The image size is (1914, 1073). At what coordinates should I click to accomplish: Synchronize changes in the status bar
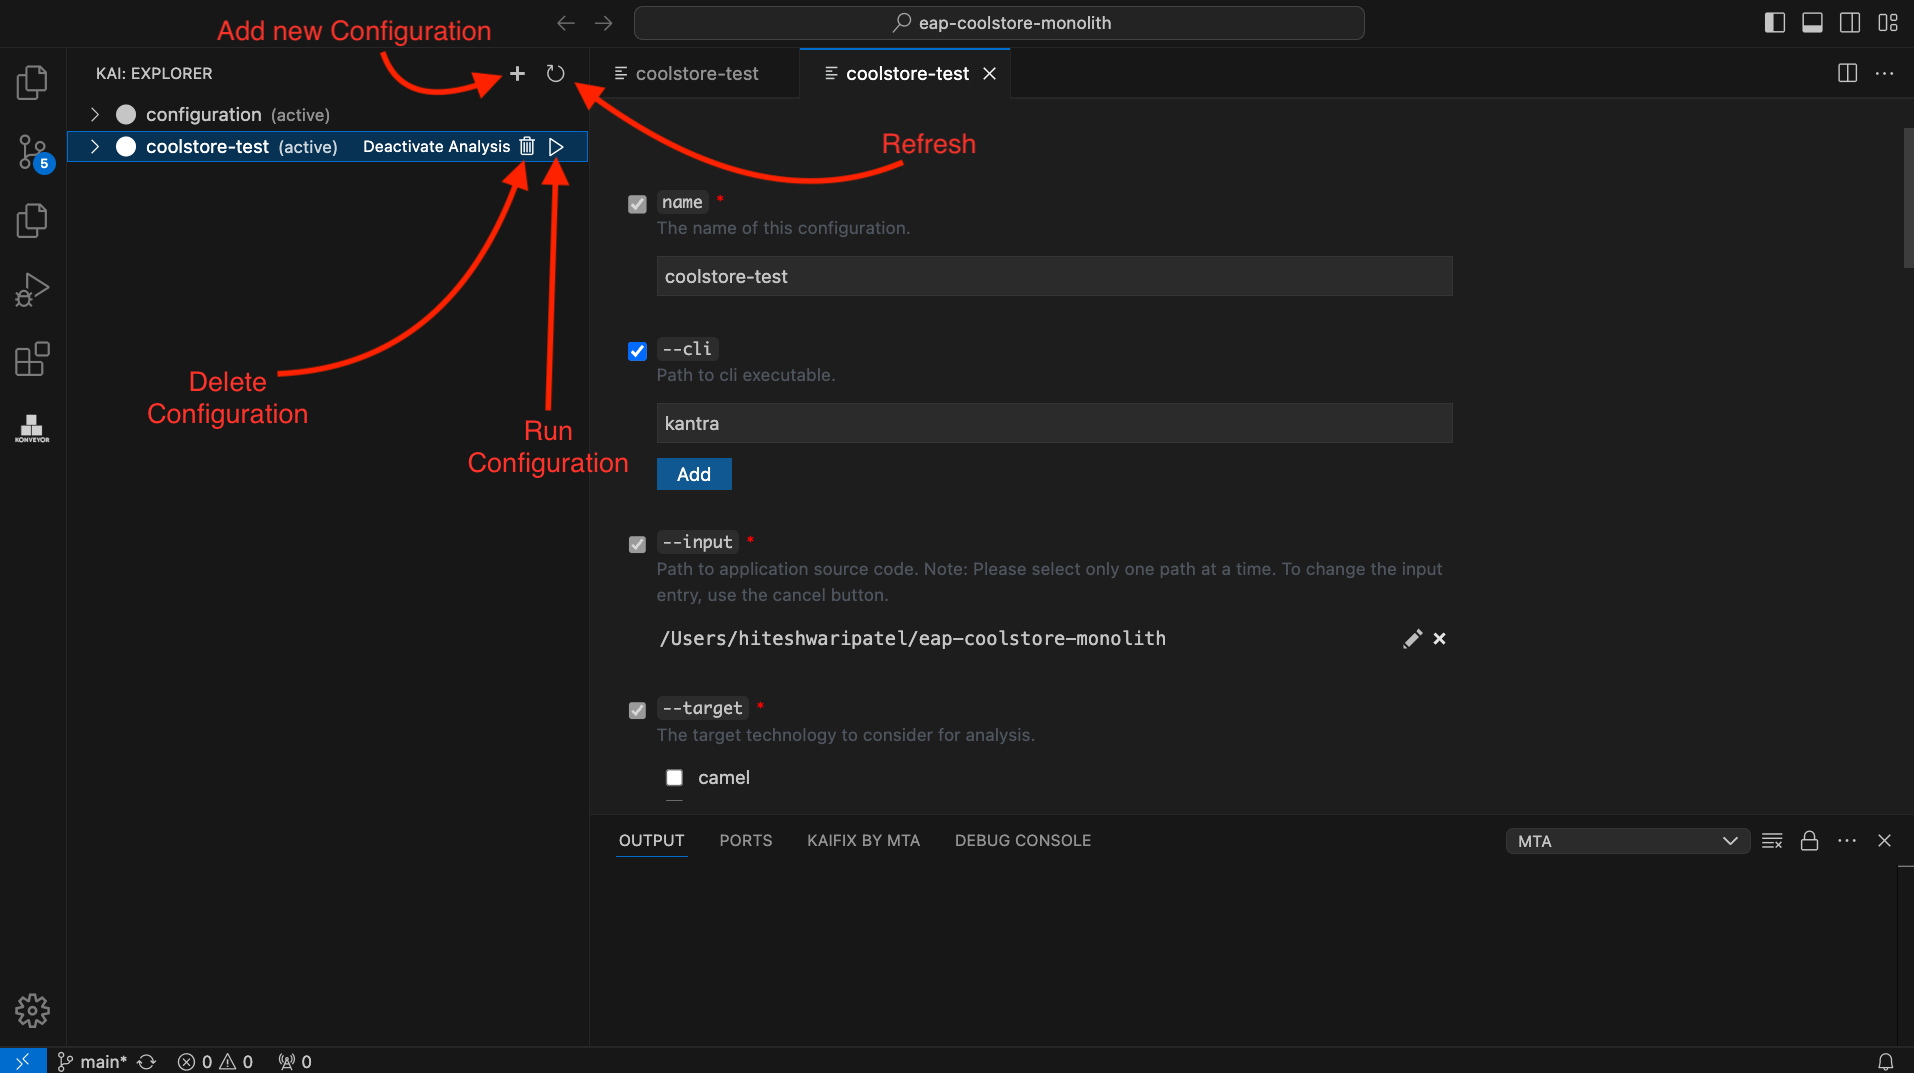147,1061
